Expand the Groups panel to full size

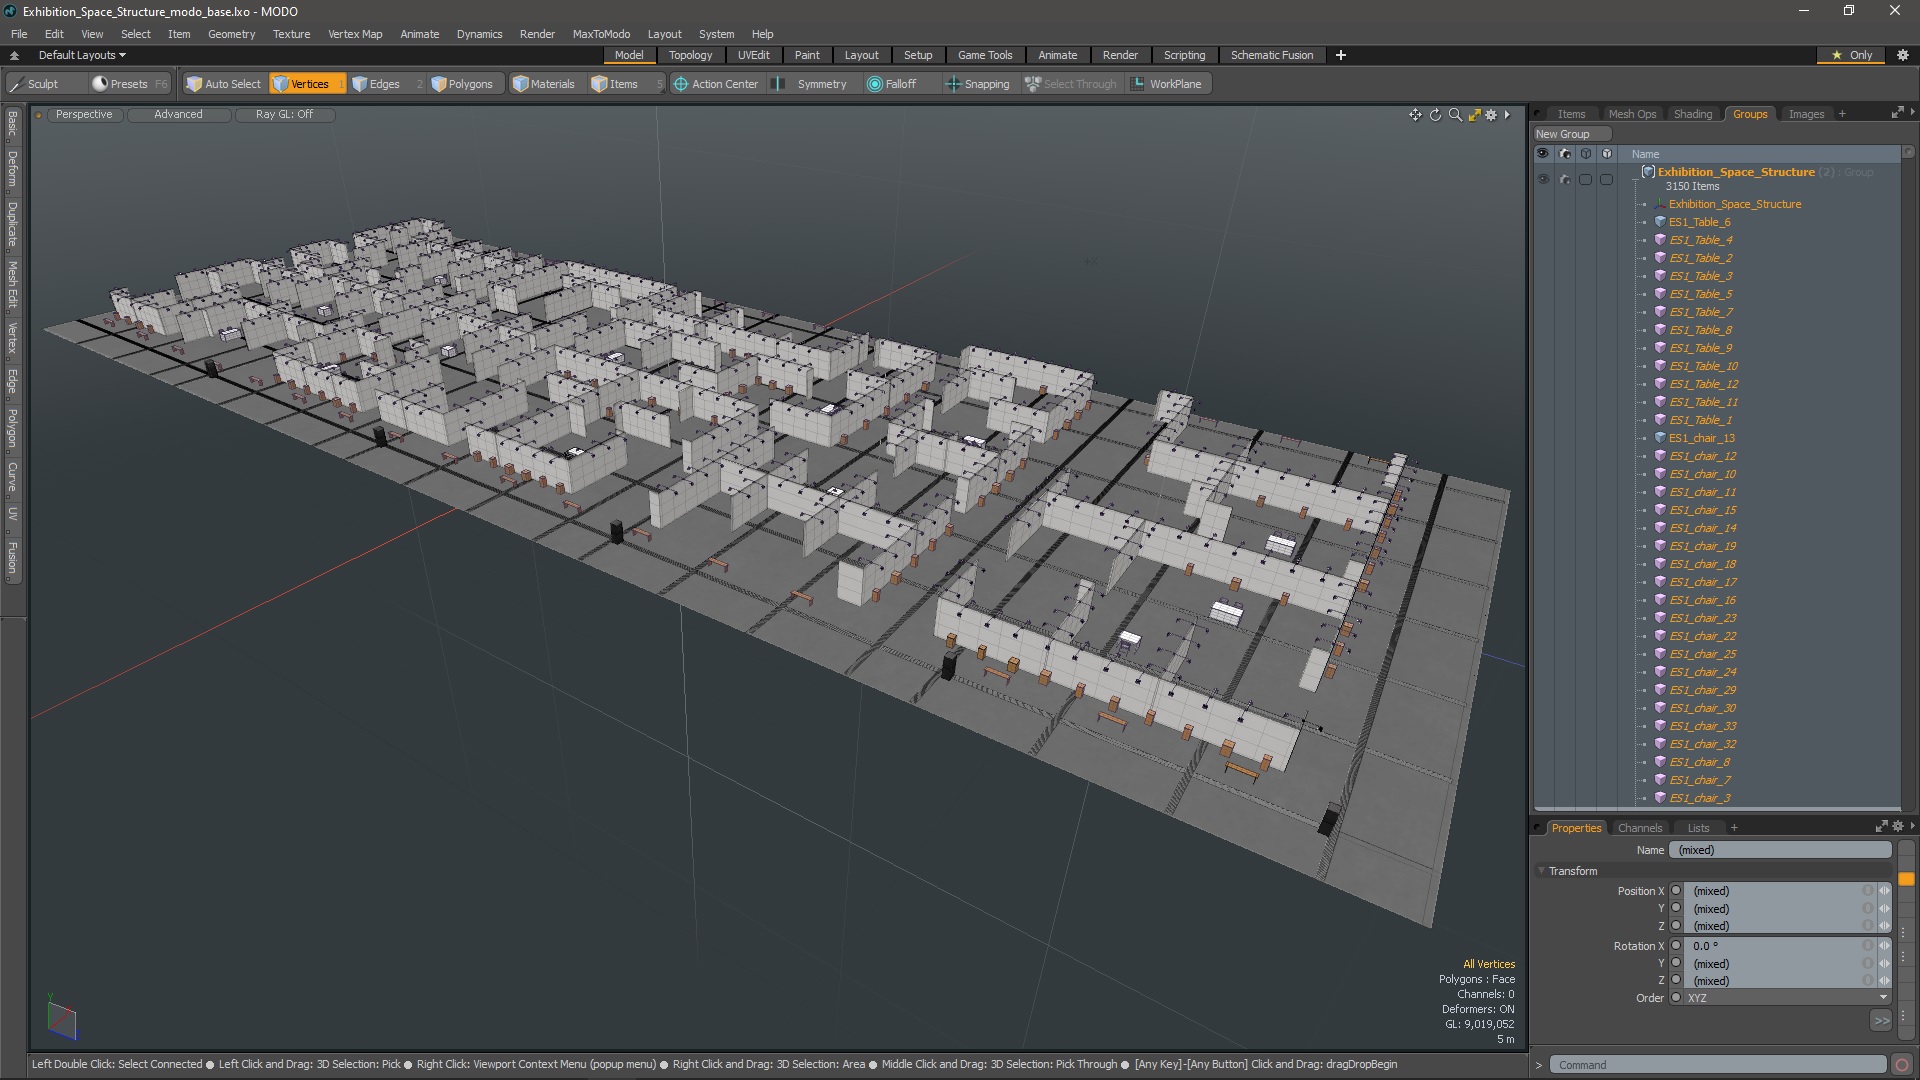[x=1897, y=113]
